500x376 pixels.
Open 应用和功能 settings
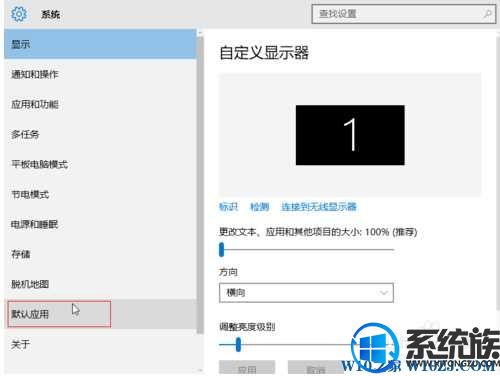click(100, 104)
